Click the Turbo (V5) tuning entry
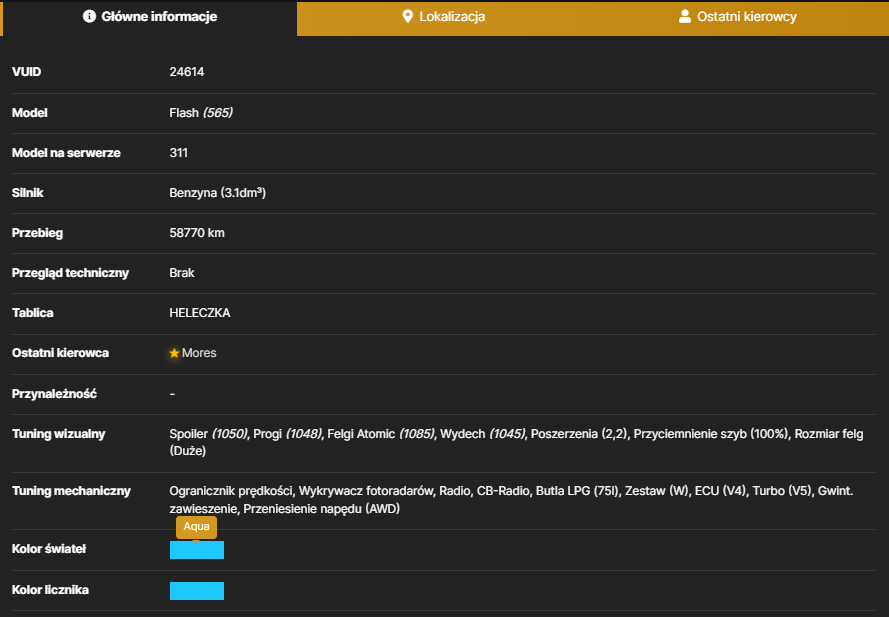This screenshot has height=617, width=889. click(x=782, y=491)
